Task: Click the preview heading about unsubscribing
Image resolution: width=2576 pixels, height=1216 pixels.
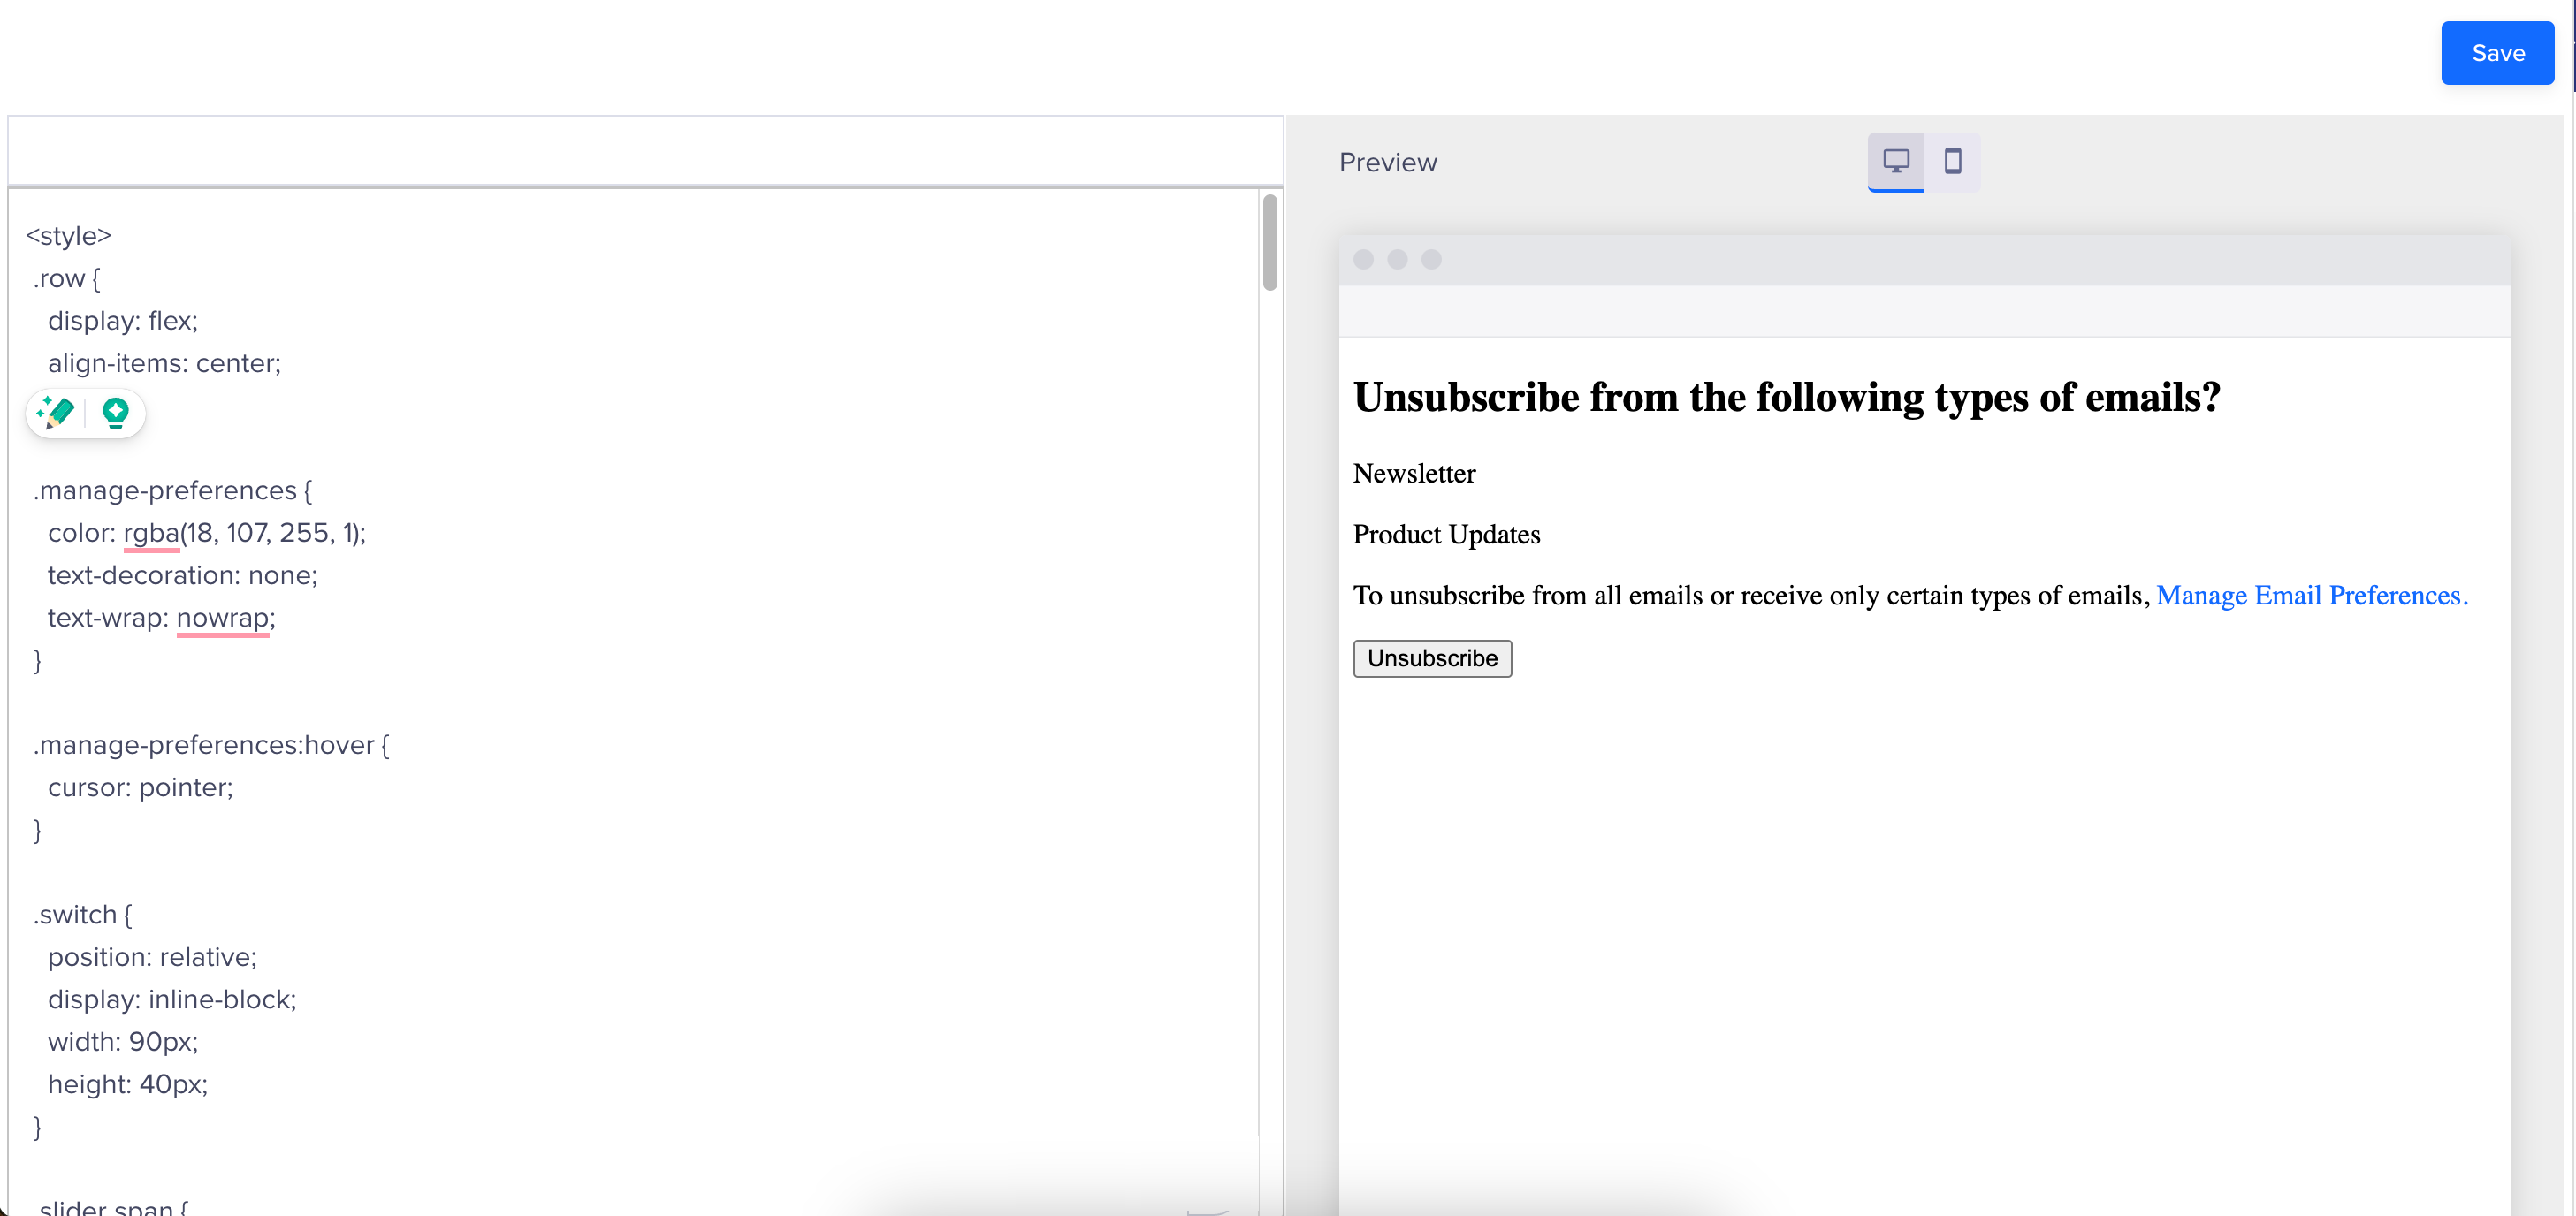Action: pos(1786,398)
